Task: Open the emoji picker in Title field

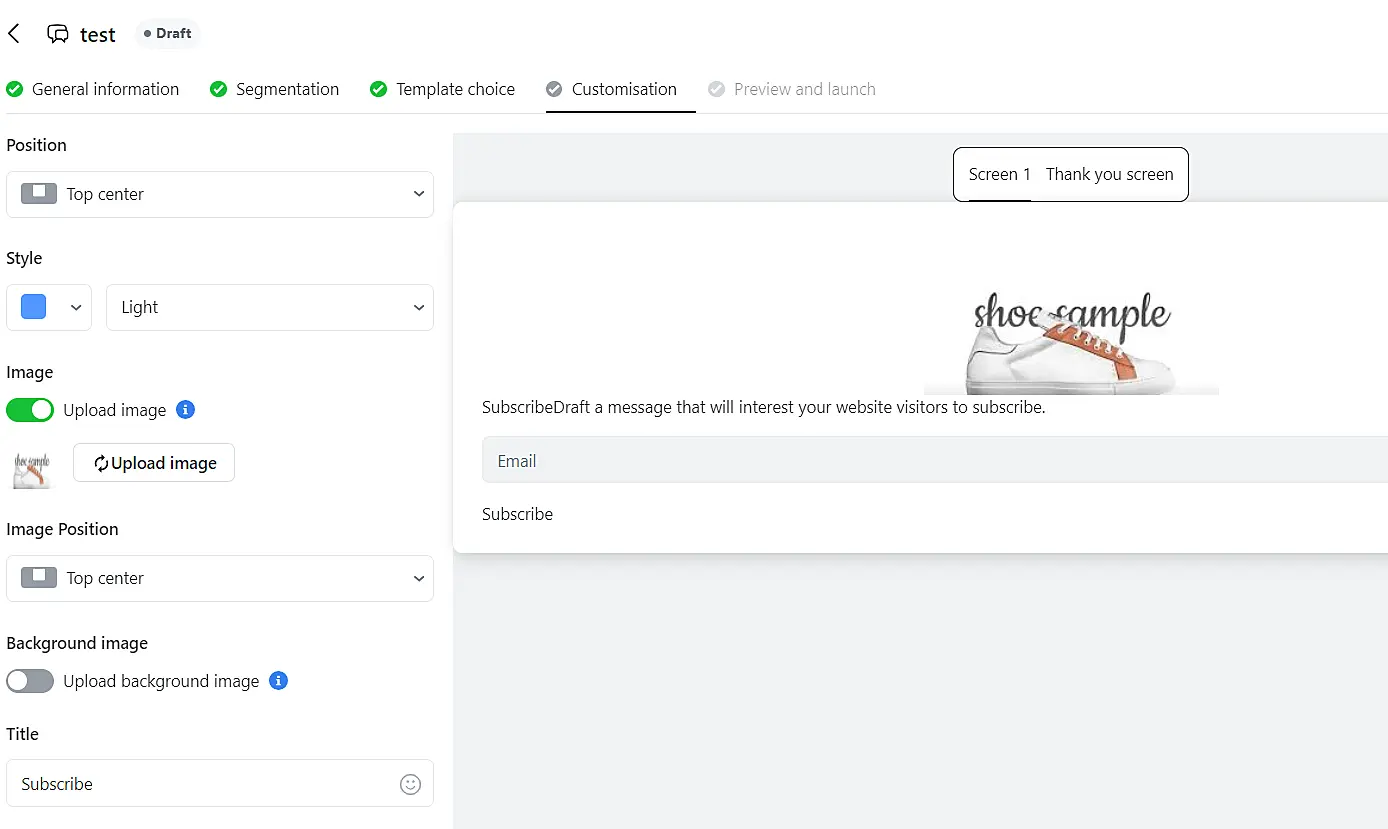Action: click(x=410, y=784)
